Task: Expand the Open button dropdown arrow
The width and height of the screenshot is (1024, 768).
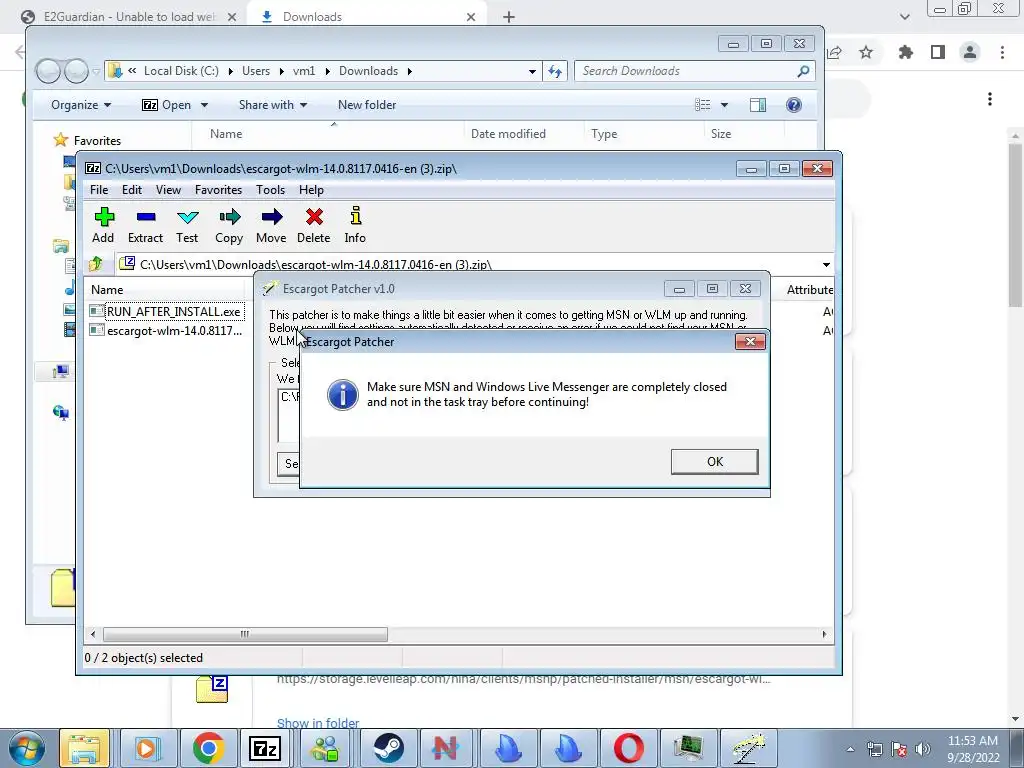Action: (x=204, y=105)
